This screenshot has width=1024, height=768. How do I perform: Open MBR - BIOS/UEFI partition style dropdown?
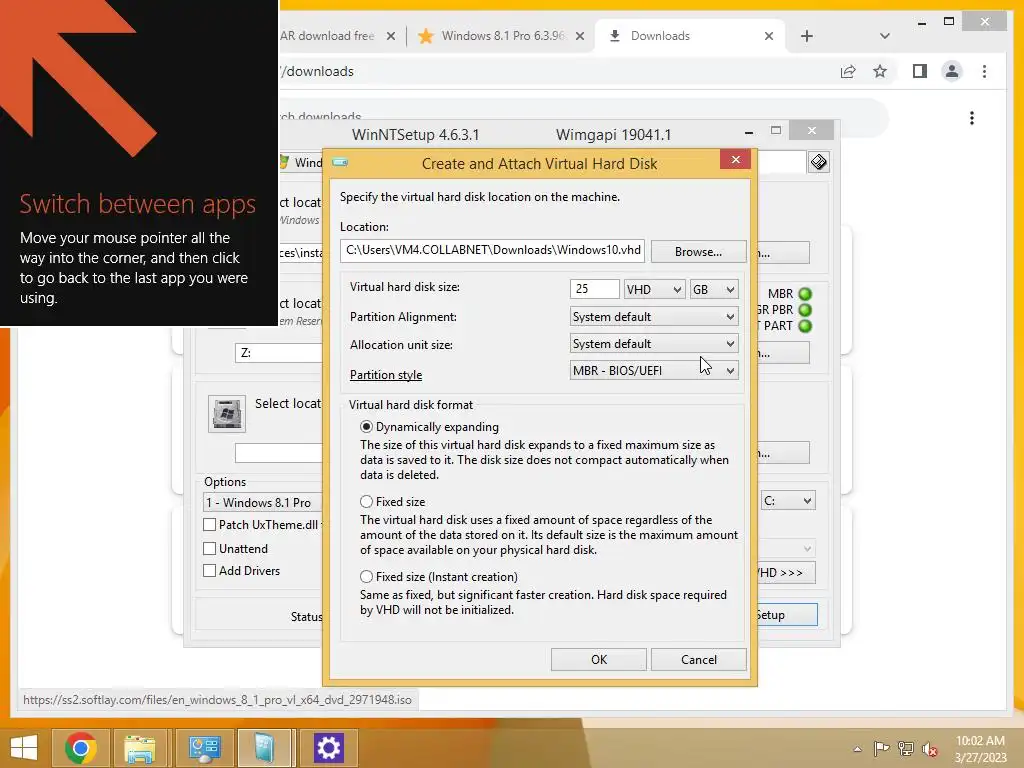pos(654,370)
